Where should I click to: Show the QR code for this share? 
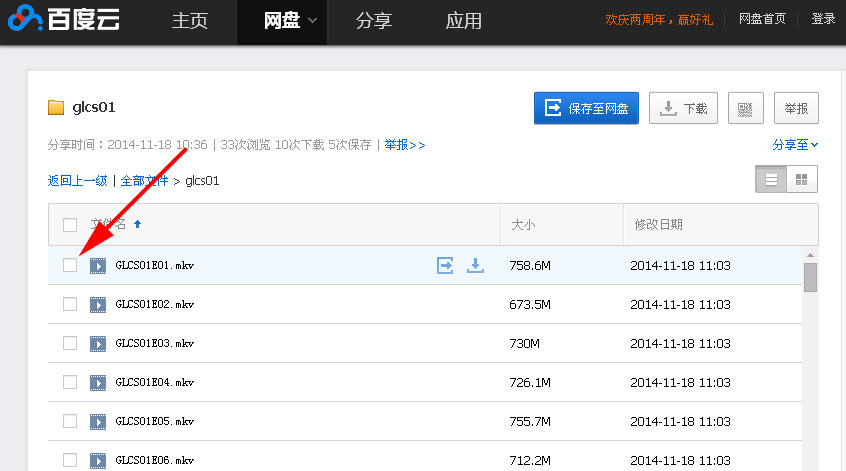point(745,108)
